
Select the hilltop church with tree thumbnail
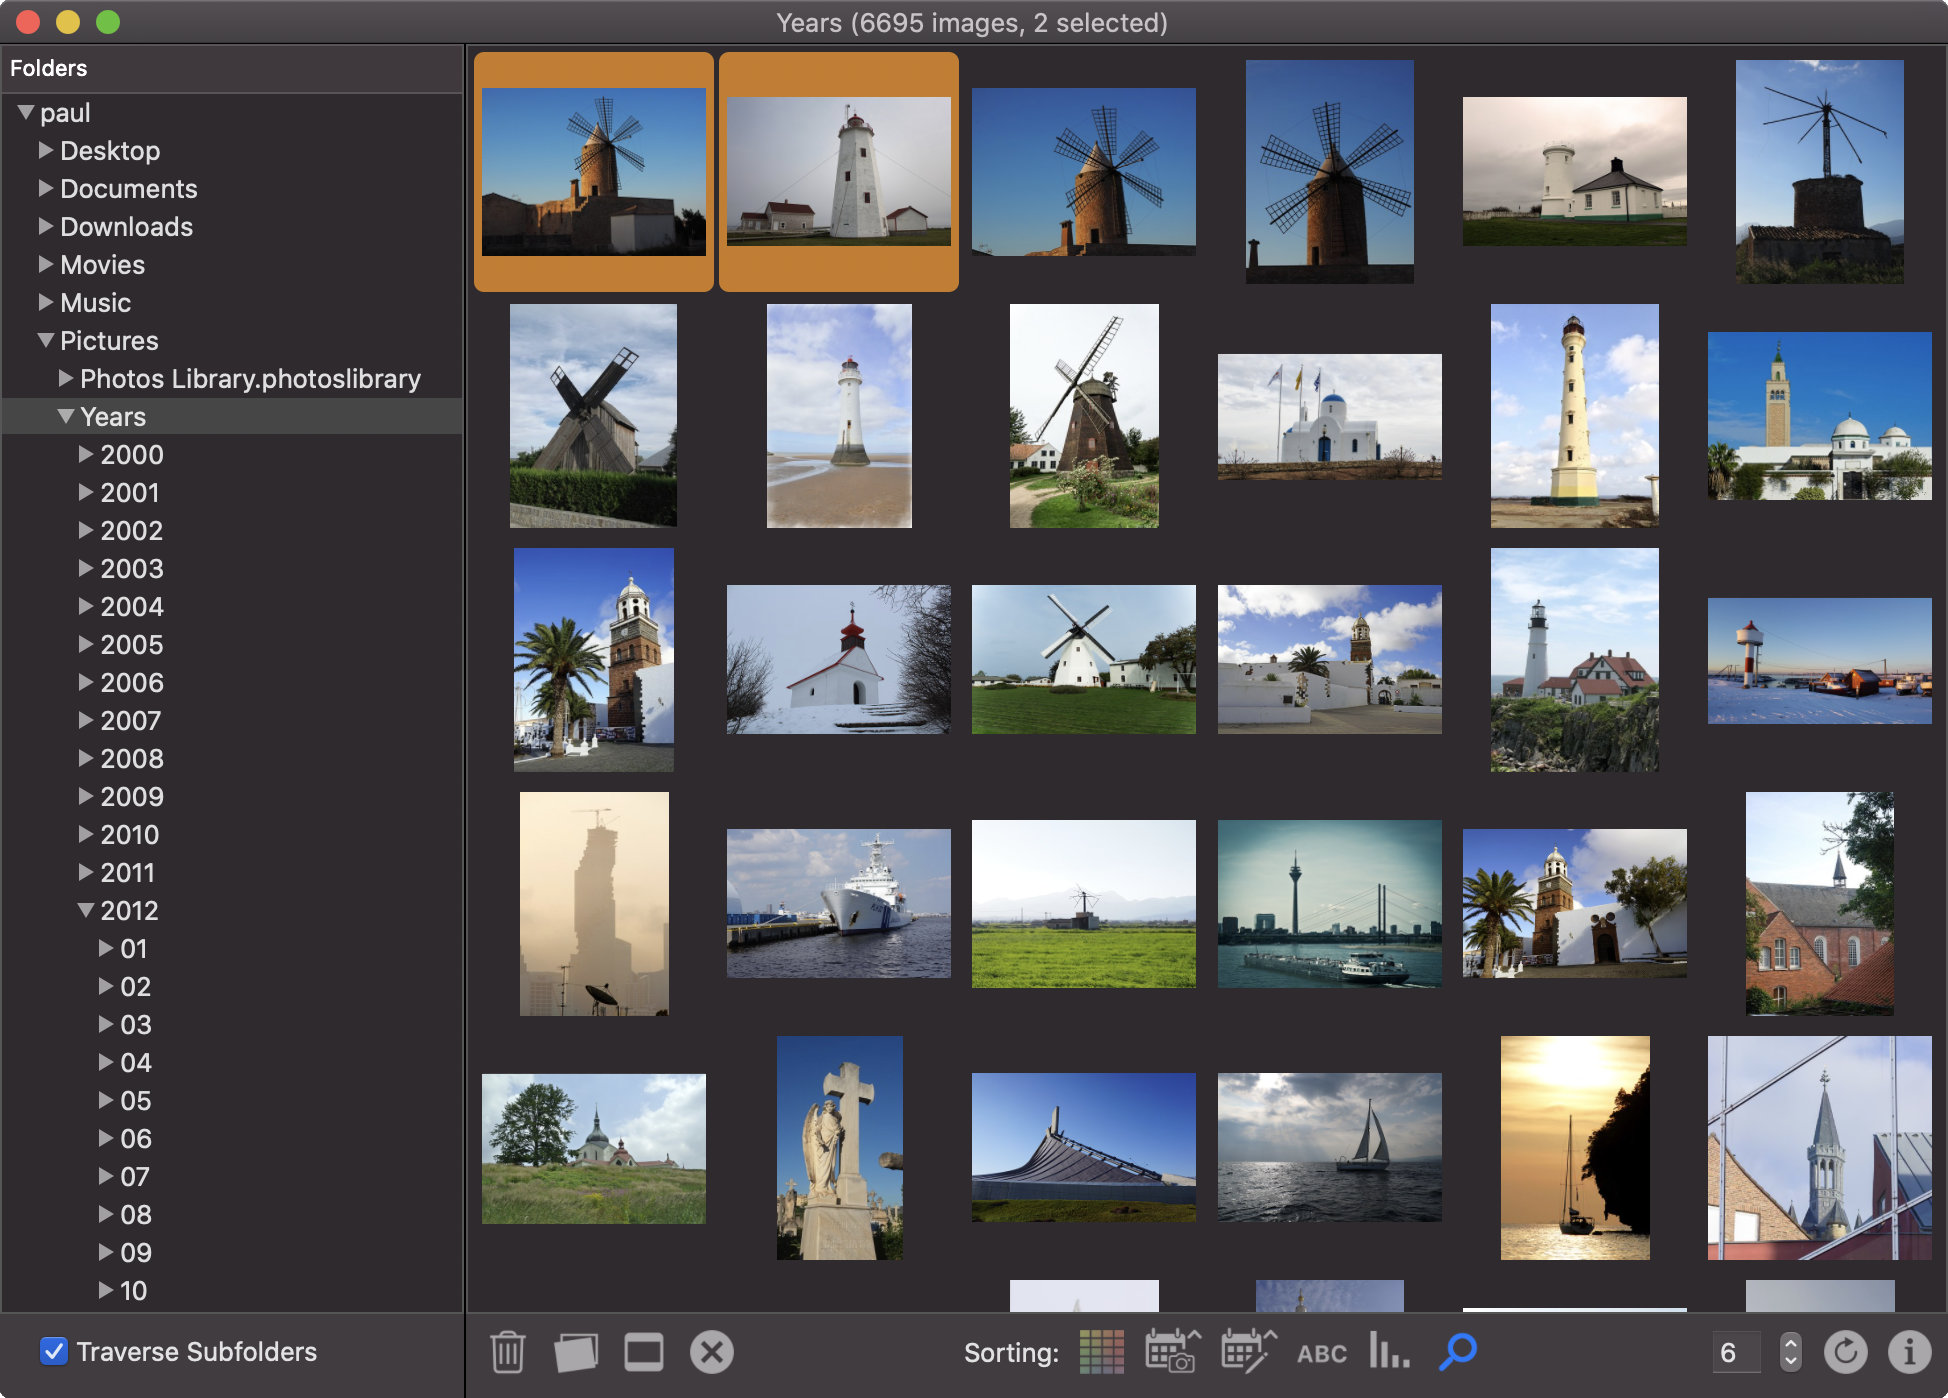(x=594, y=1148)
